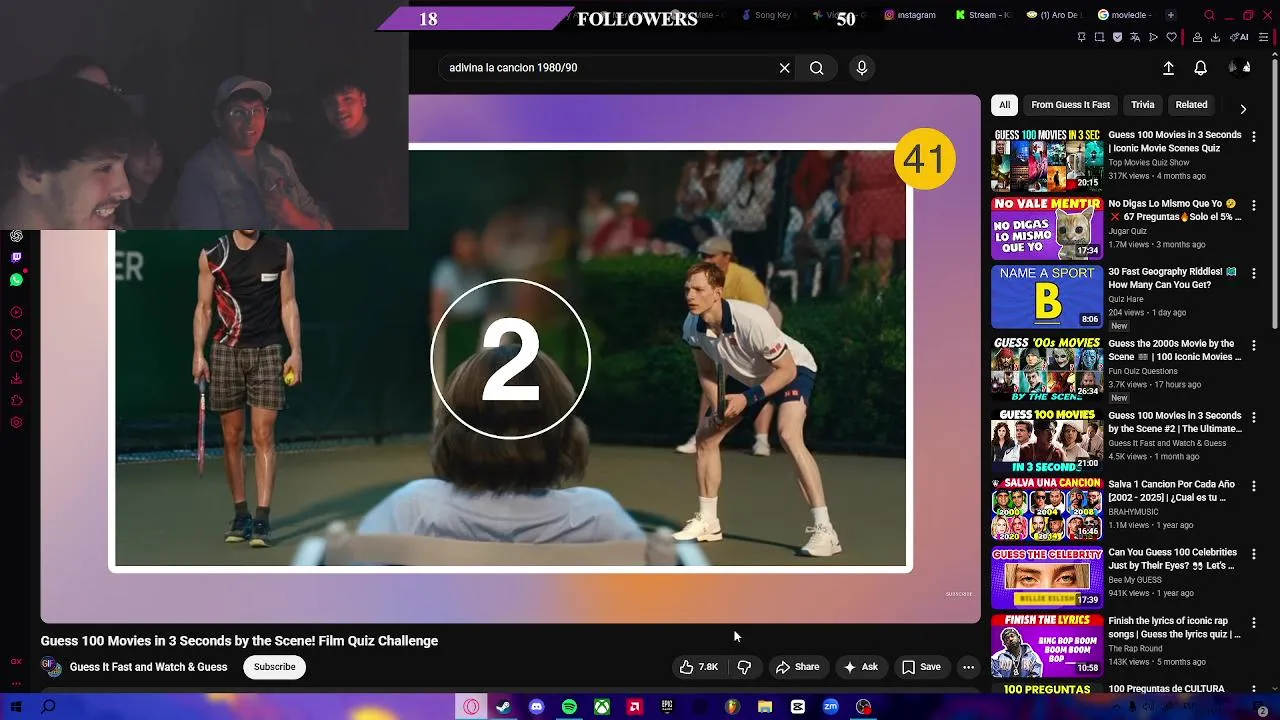1280x720 pixels.
Task: Like the video with 7.8K likes
Action: (699, 667)
